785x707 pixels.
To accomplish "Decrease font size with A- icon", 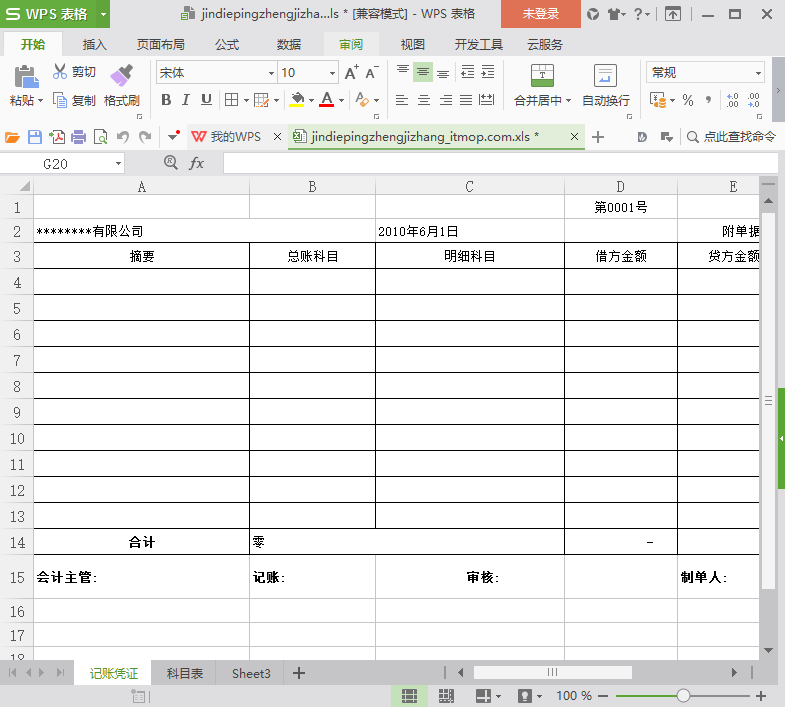I will click(x=372, y=73).
